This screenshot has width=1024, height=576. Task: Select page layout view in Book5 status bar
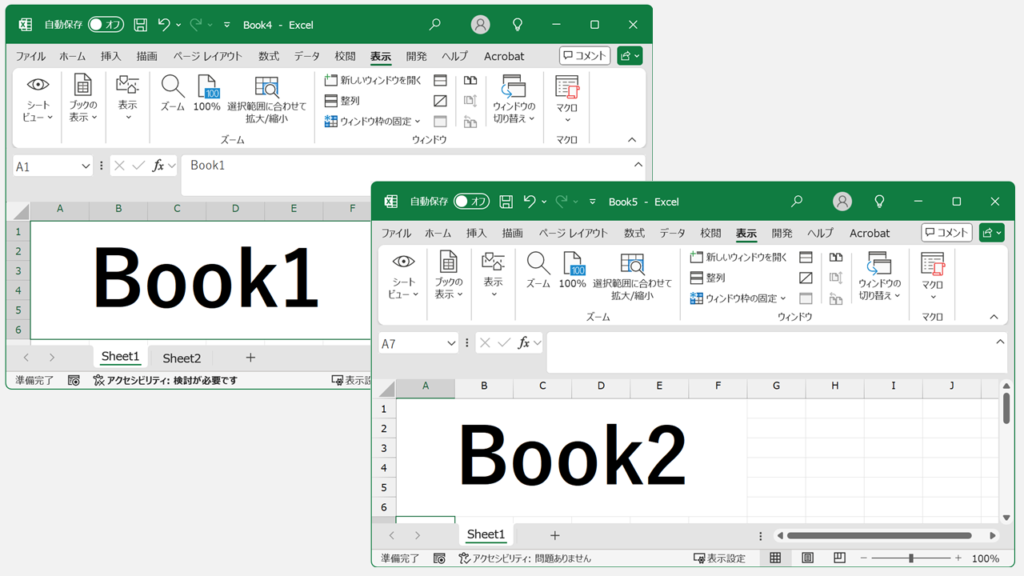click(x=807, y=558)
